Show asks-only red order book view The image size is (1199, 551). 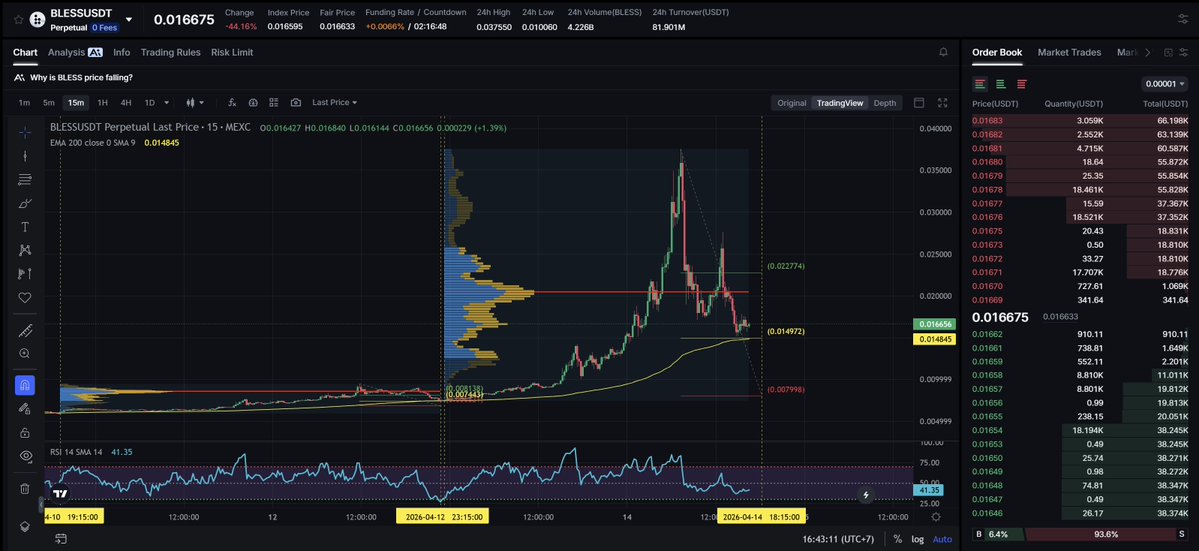1022,83
